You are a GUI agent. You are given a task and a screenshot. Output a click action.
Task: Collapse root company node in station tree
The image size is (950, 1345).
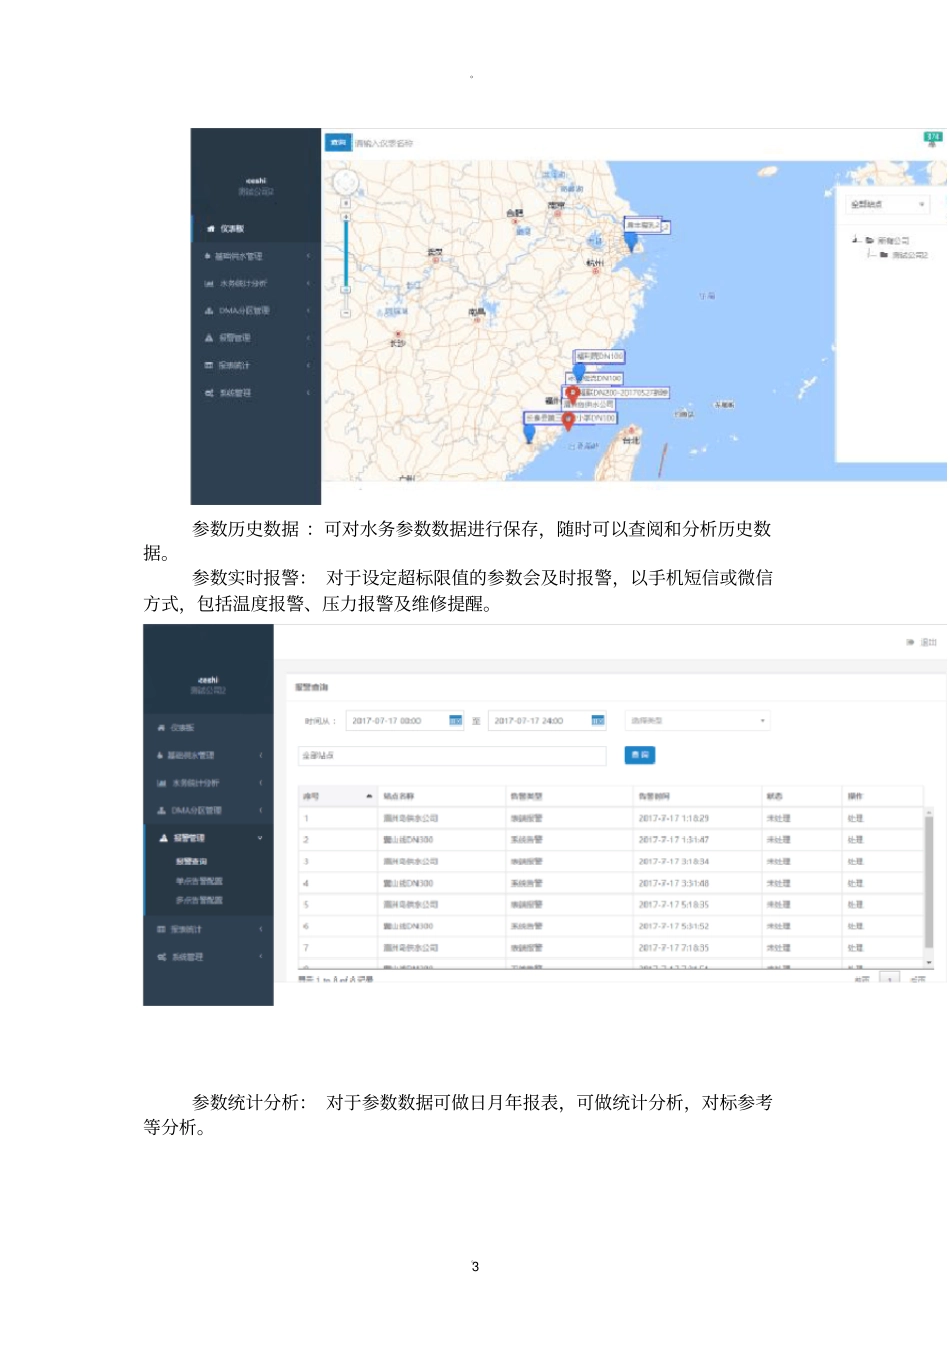click(856, 240)
